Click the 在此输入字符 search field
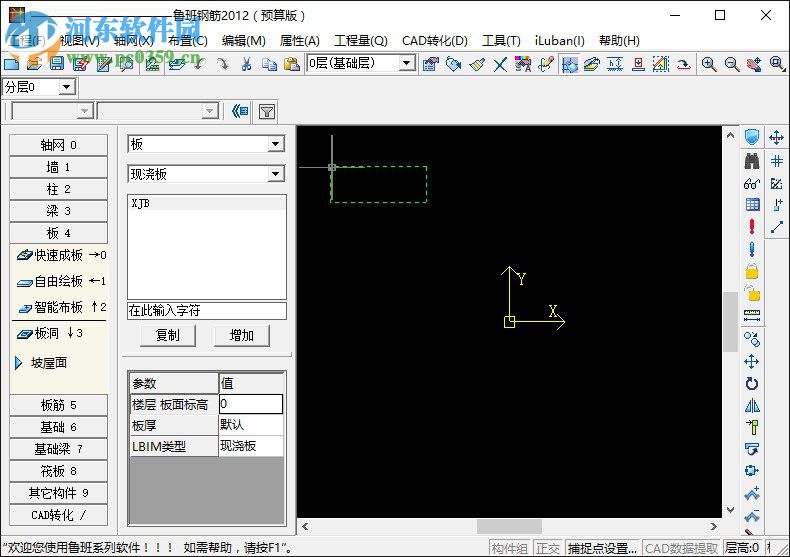This screenshot has height=557, width=790. (x=207, y=311)
